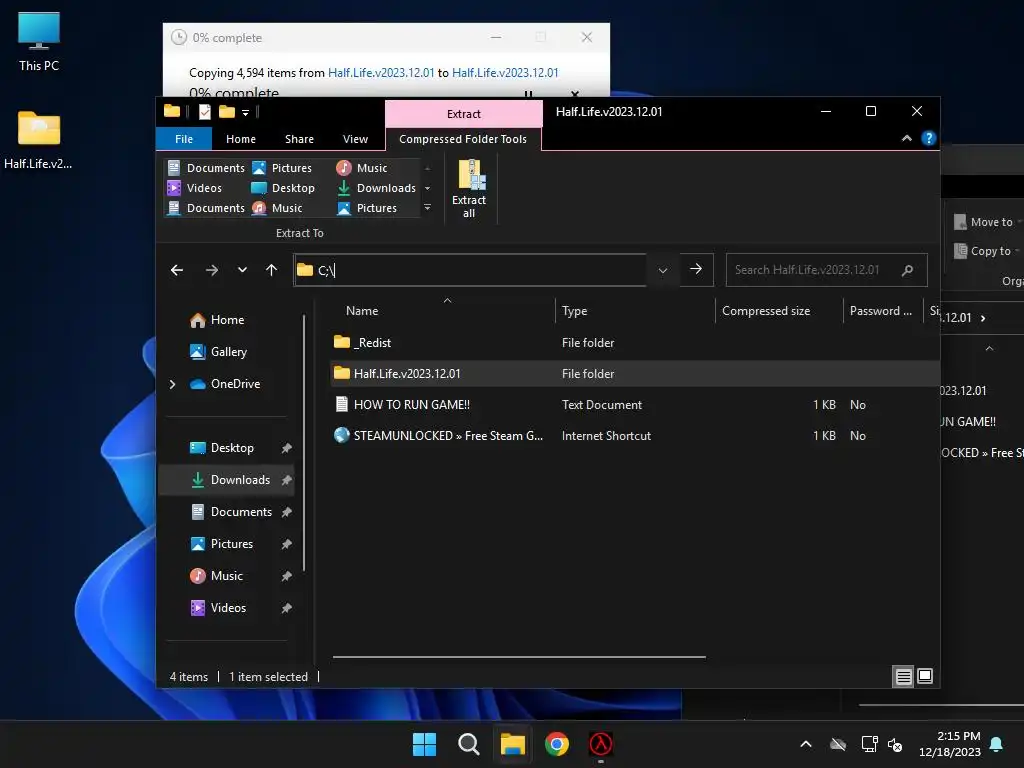The image size is (1024, 768).
Task: Open the File menu
Action: [184, 139]
